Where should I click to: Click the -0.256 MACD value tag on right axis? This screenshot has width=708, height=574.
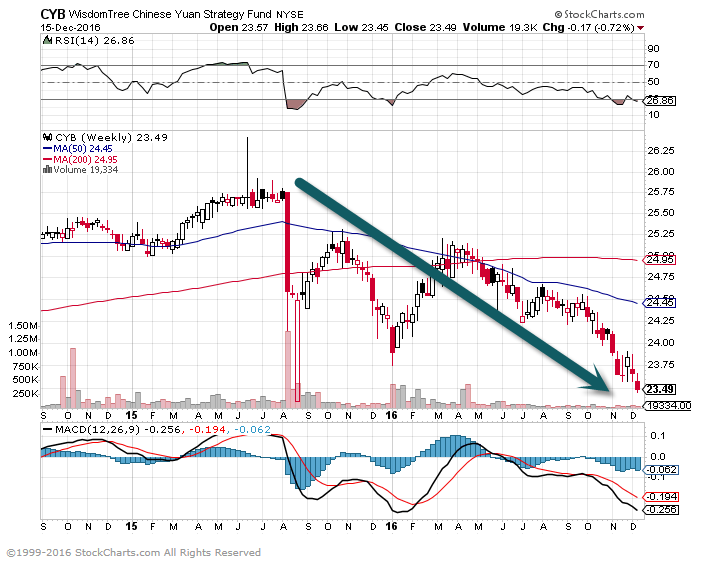[x=661, y=509]
